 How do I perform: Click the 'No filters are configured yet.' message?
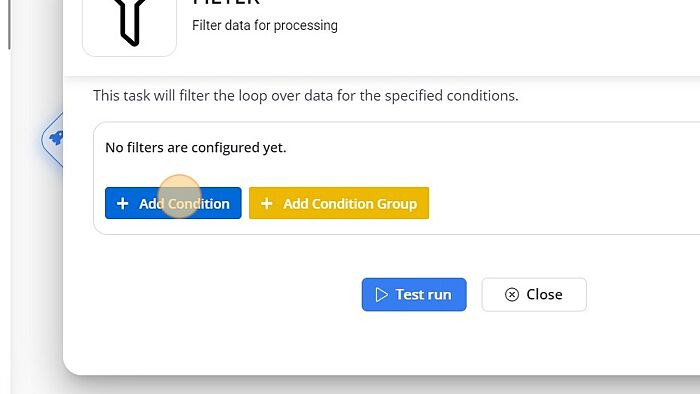coord(196,147)
